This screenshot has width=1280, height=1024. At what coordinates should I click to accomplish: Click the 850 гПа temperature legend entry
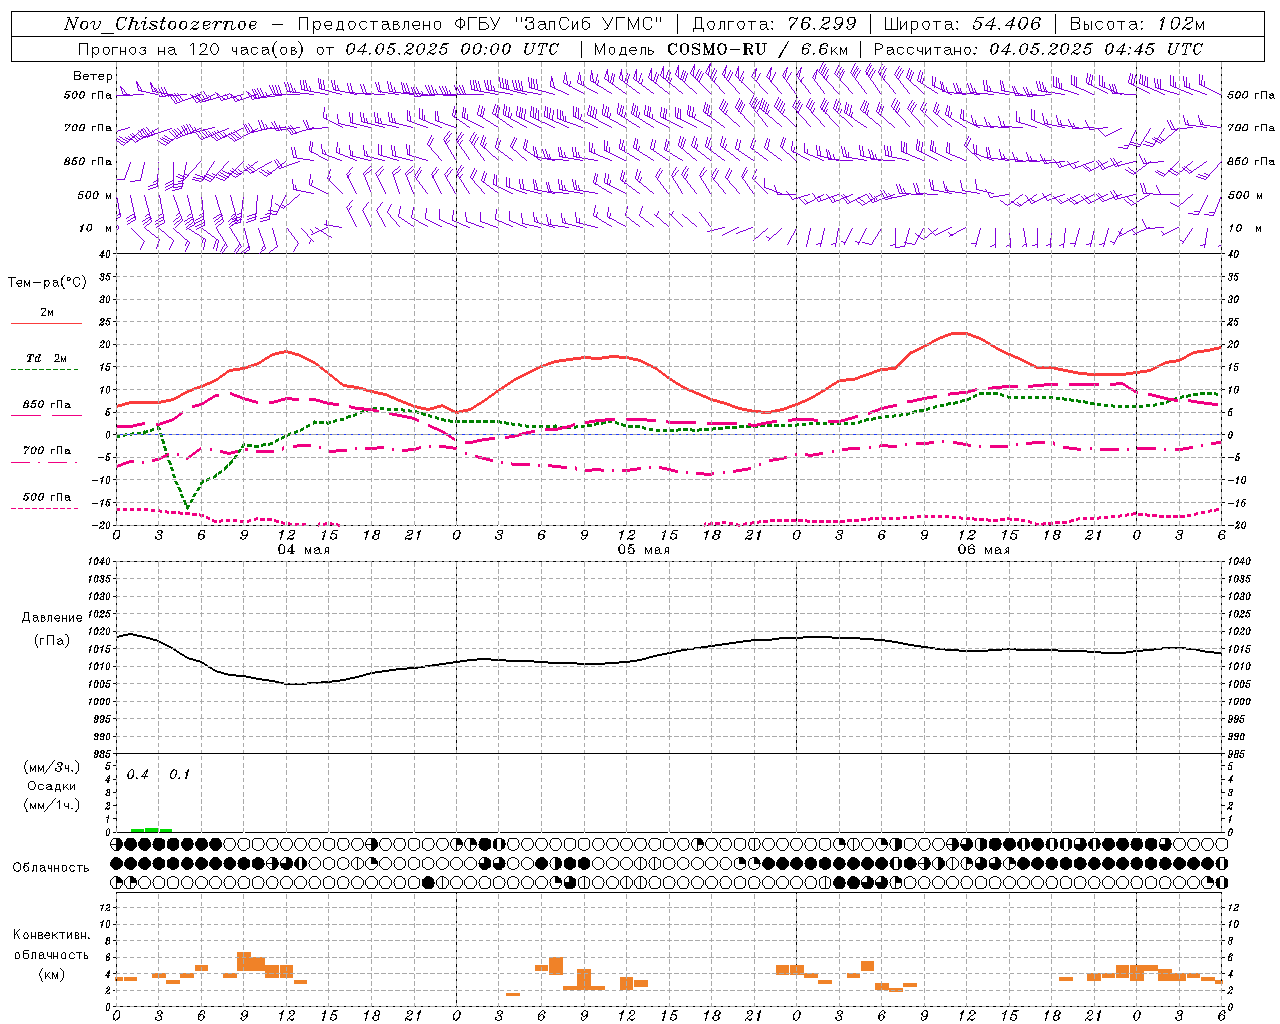pyautogui.click(x=46, y=405)
